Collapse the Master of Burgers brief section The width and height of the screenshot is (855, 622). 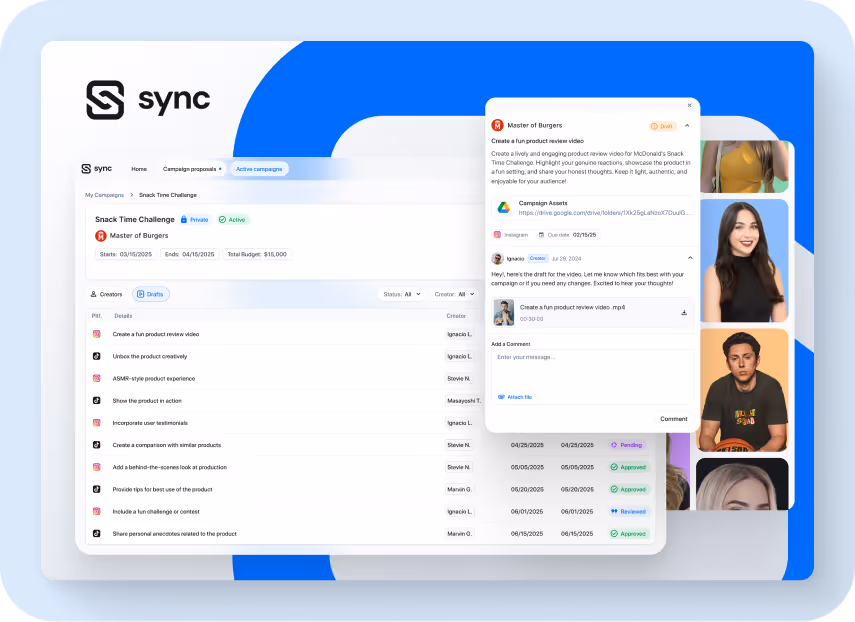coord(687,125)
